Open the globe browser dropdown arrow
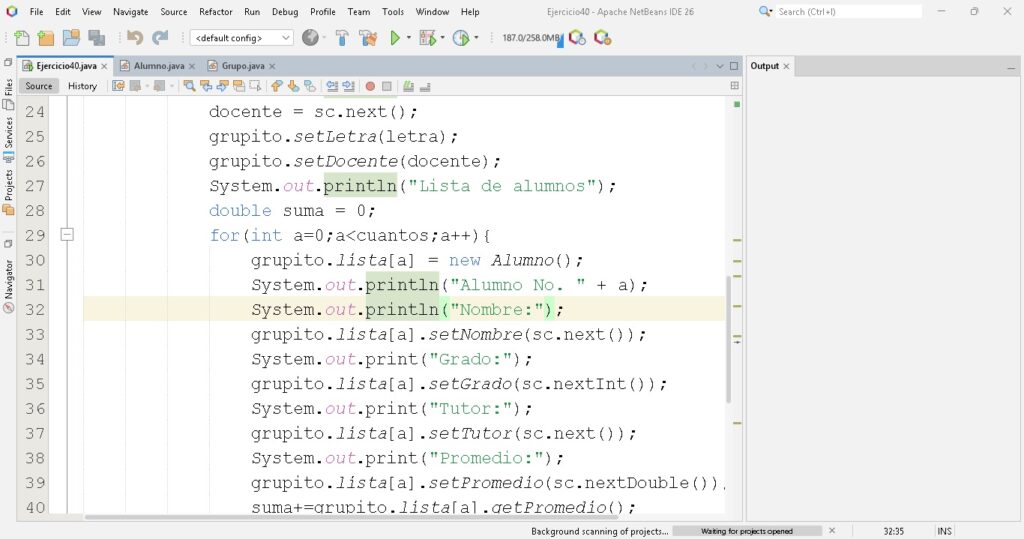Screen dimensions: 1024x539 click(x=324, y=38)
